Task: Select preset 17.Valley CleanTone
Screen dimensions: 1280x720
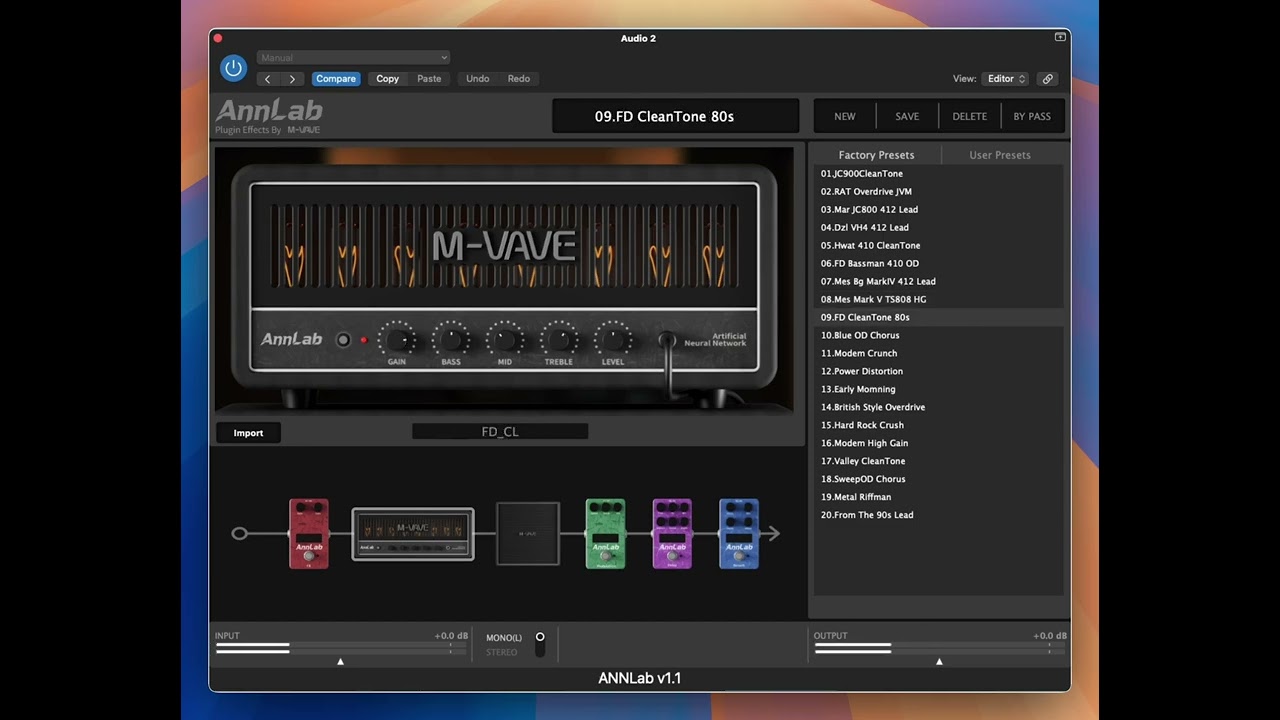Action: point(938,462)
